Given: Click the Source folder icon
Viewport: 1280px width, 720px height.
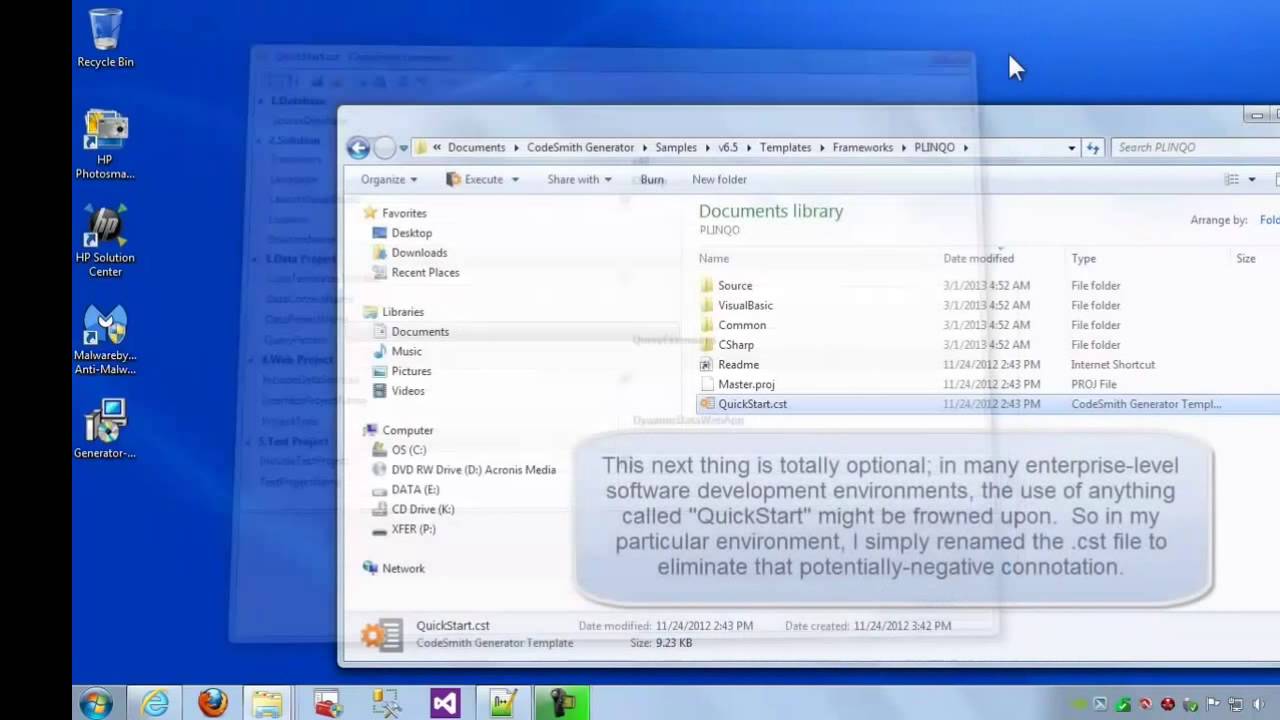Looking at the screenshot, I should (707, 286).
